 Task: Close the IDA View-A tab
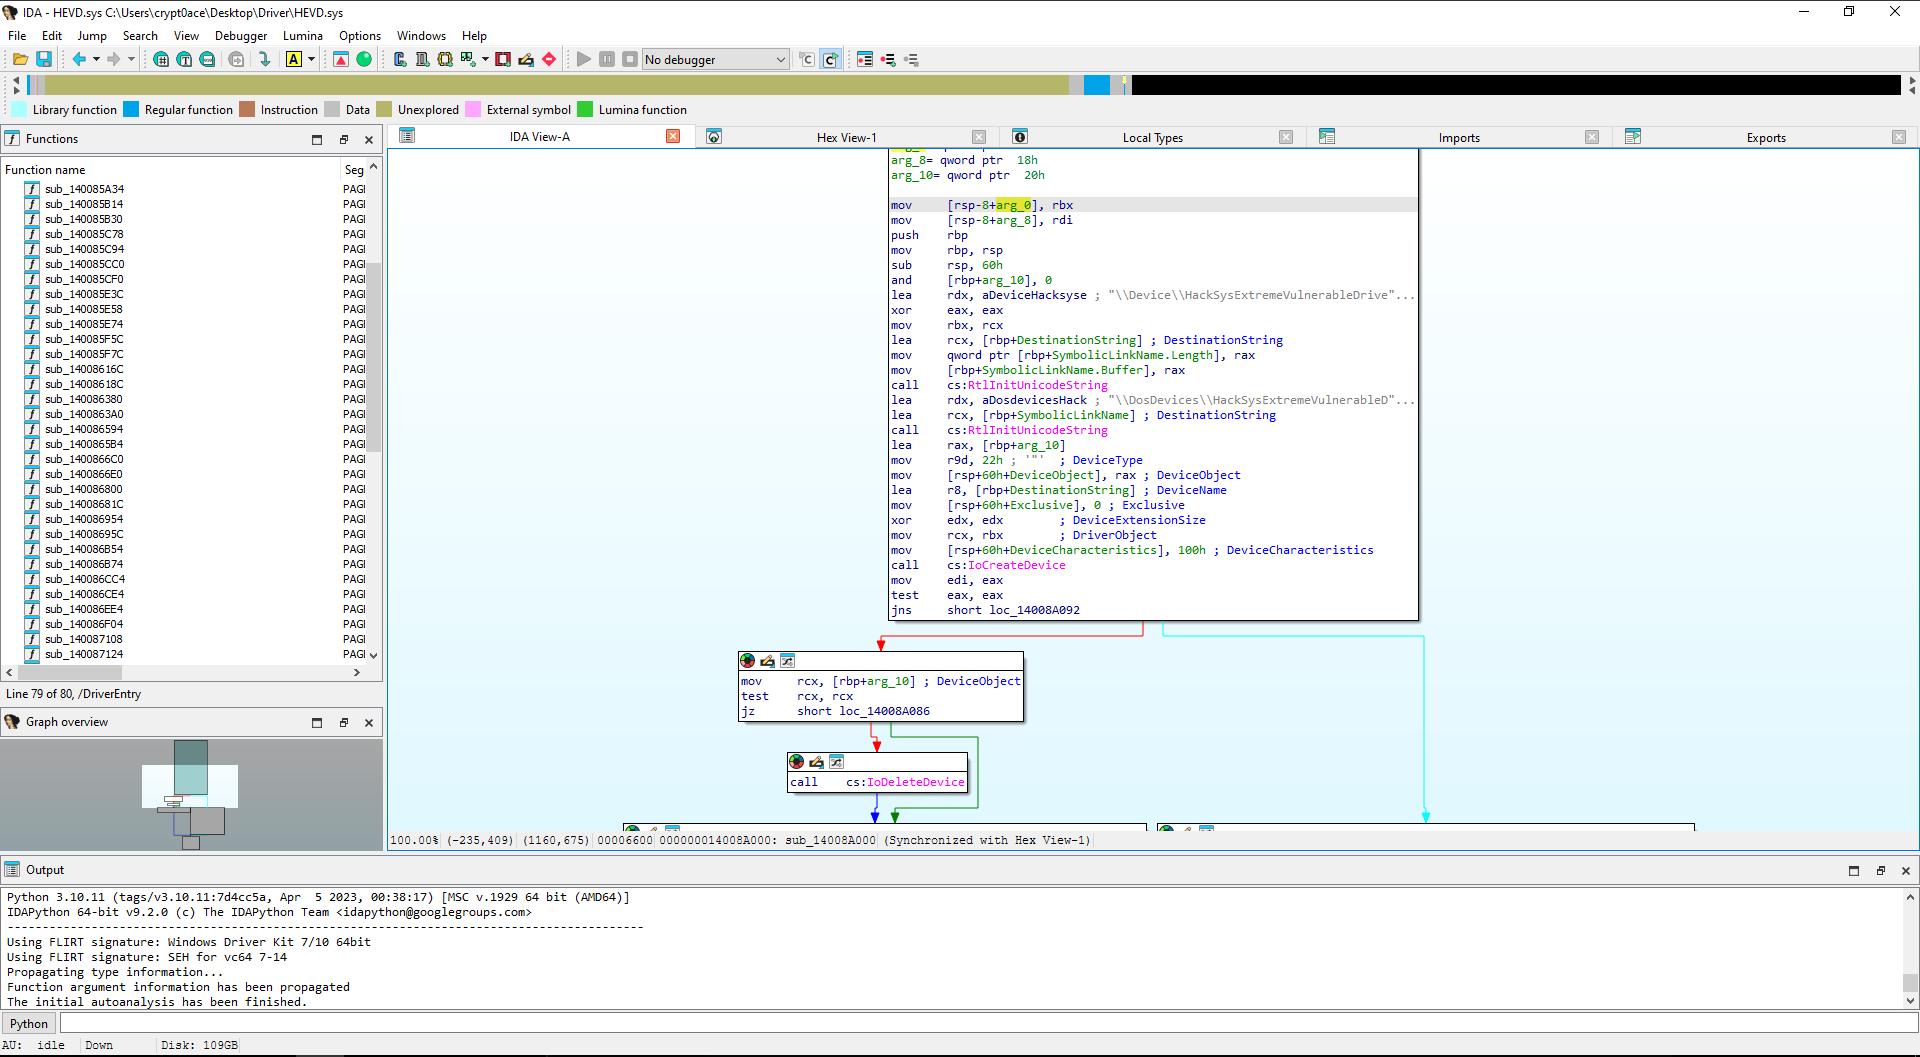[x=673, y=137]
